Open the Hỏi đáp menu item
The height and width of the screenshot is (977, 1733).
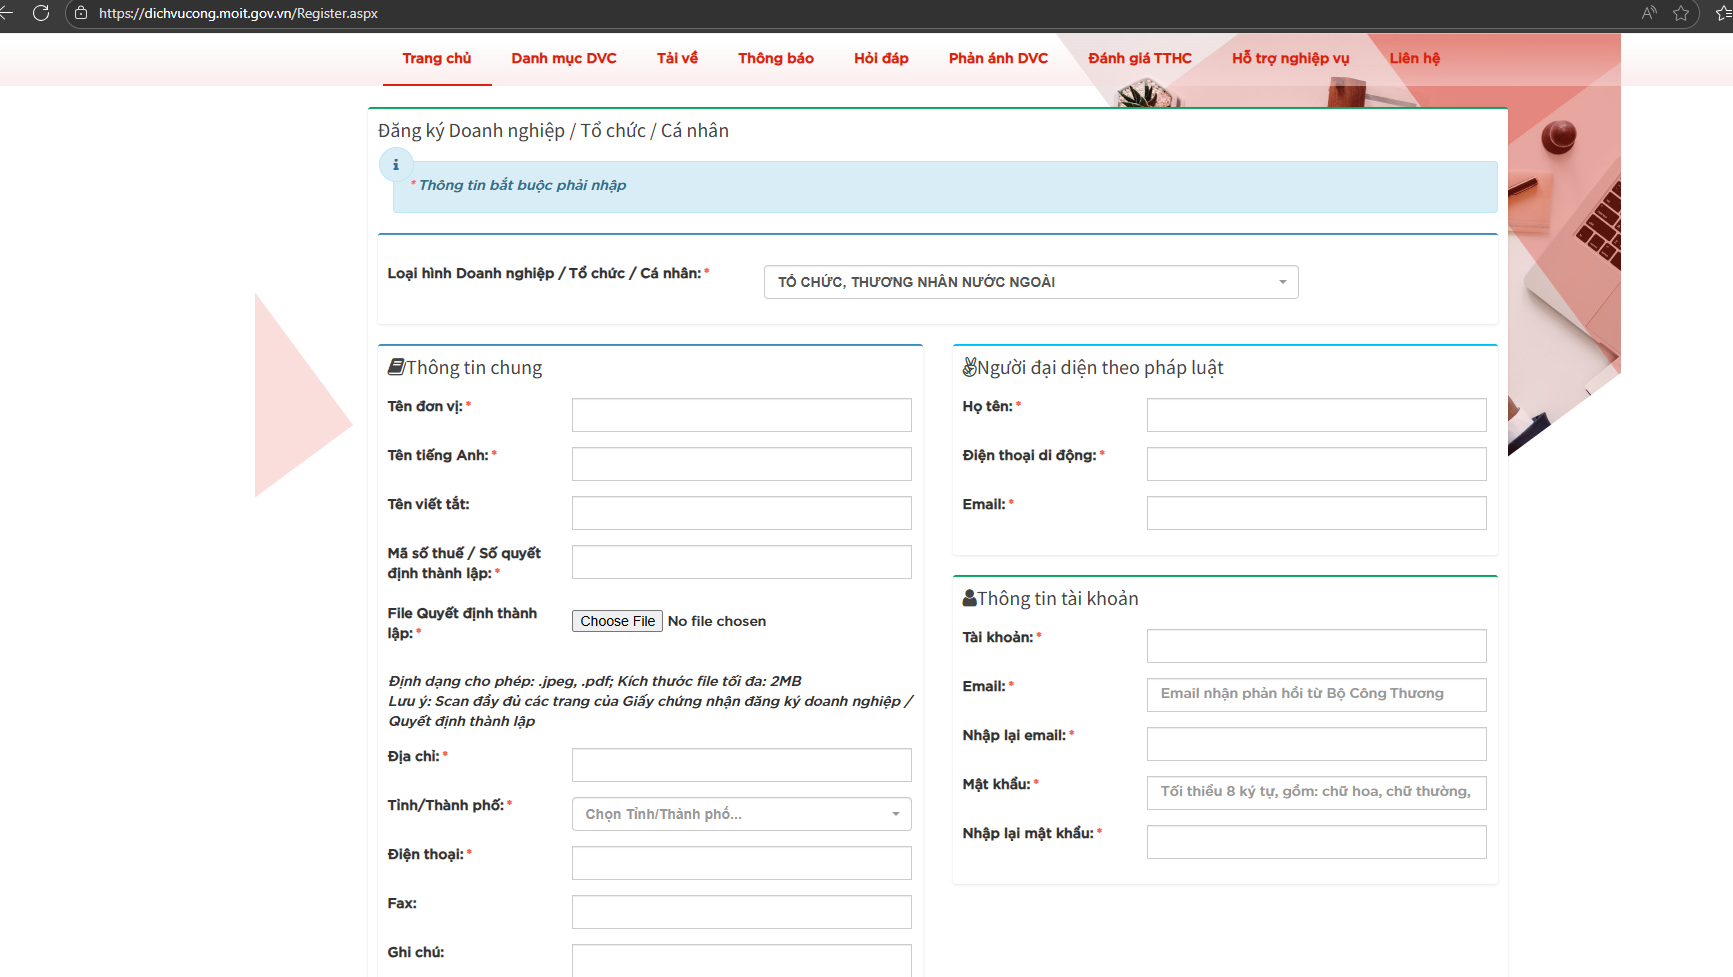[881, 58]
